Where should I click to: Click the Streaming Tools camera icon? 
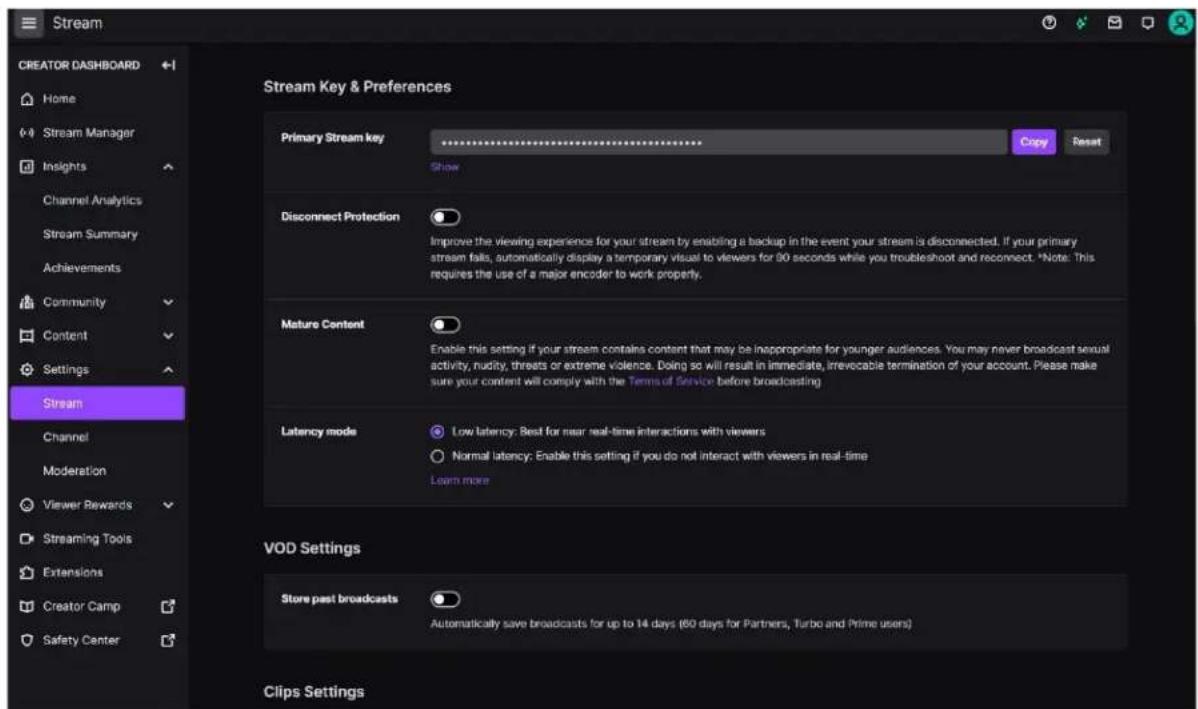(27, 539)
